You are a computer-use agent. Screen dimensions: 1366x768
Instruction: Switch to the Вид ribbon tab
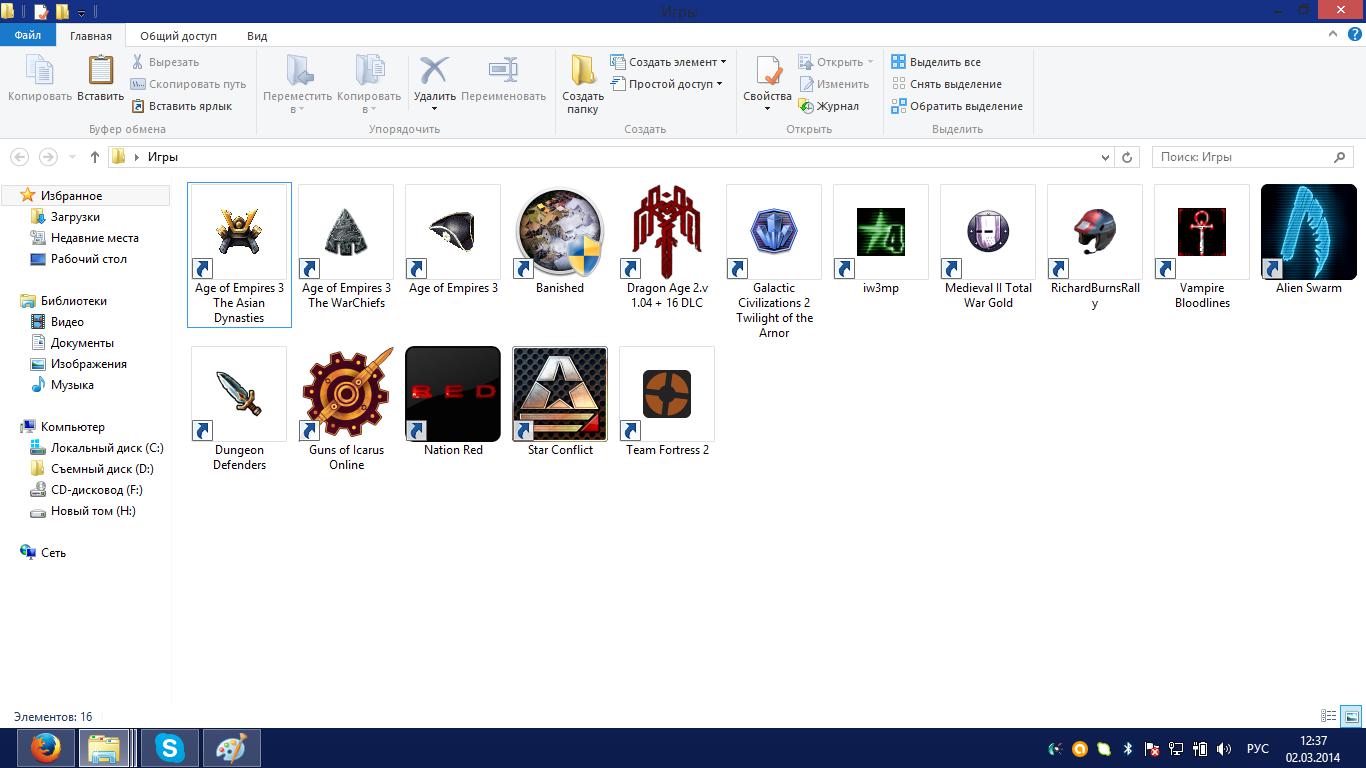point(257,35)
